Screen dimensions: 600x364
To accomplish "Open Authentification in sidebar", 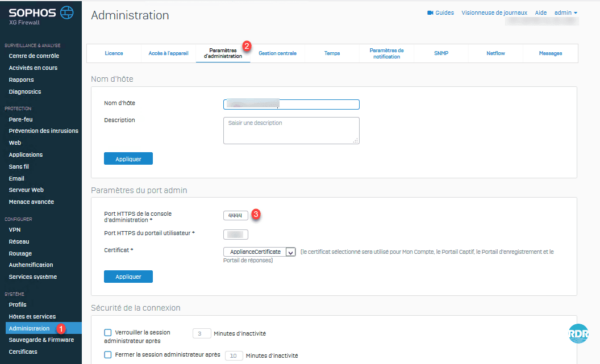I will (31, 265).
